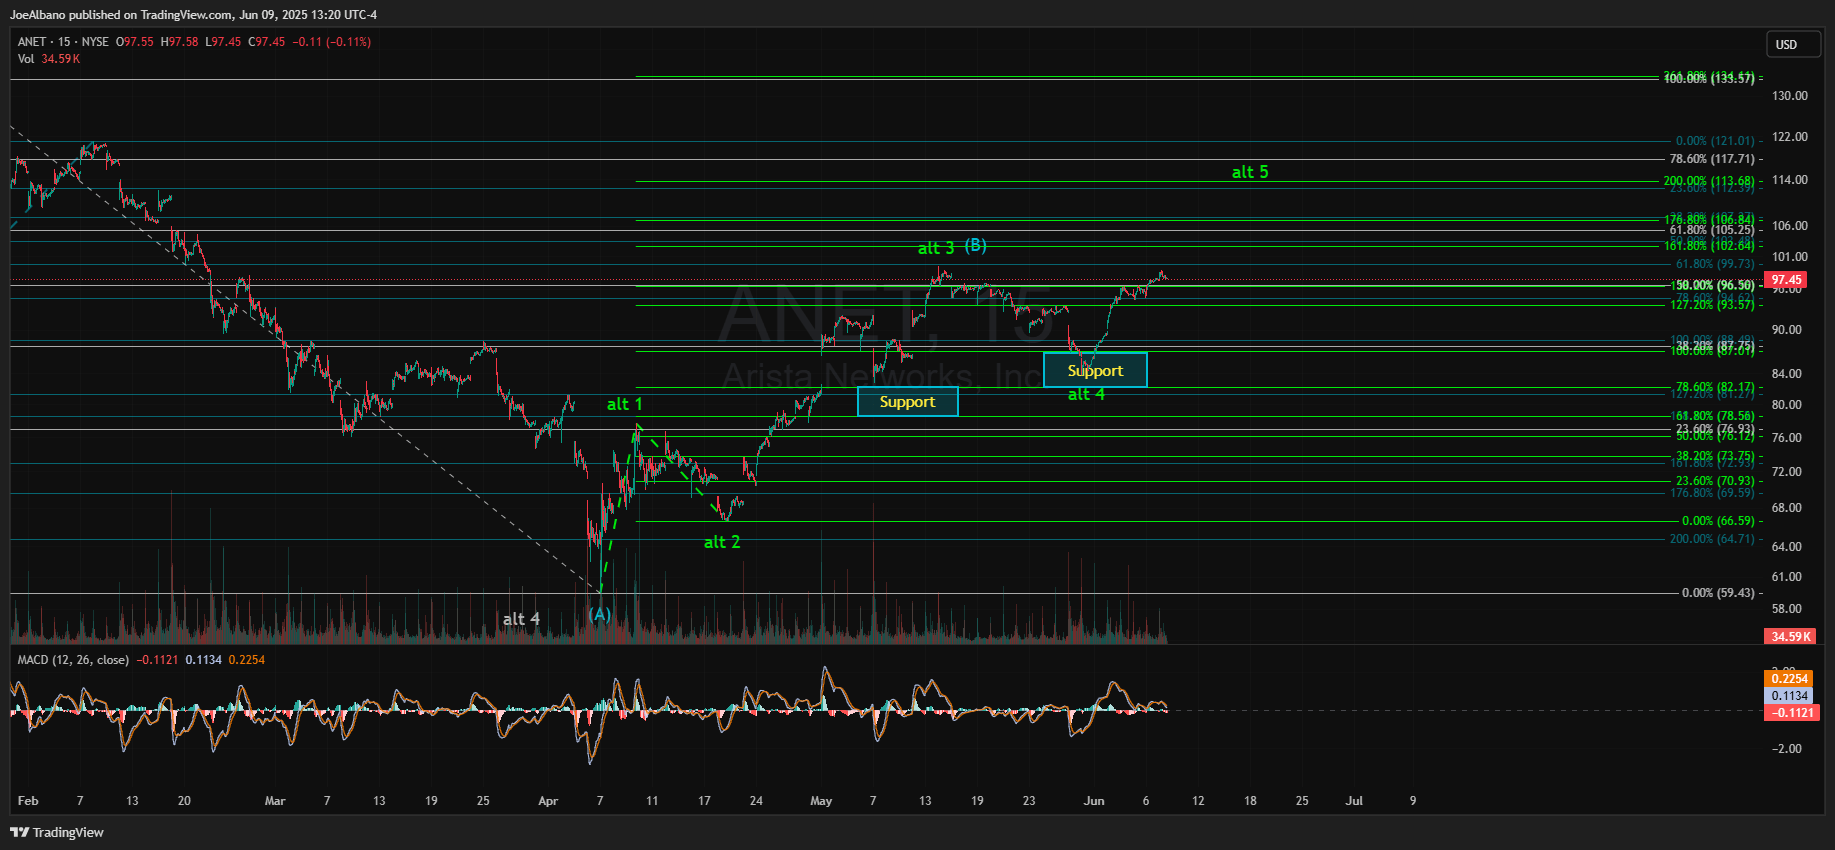Select the ANET · 15 · NYSE symbol title
The height and width of the screenshot is (850, 1835).
tap(63, 42)
